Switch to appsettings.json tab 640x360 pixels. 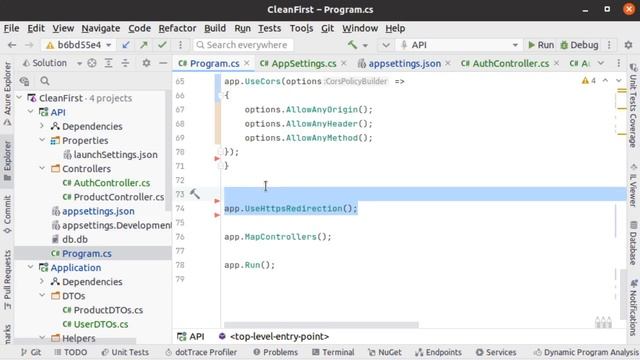[404, 64]
